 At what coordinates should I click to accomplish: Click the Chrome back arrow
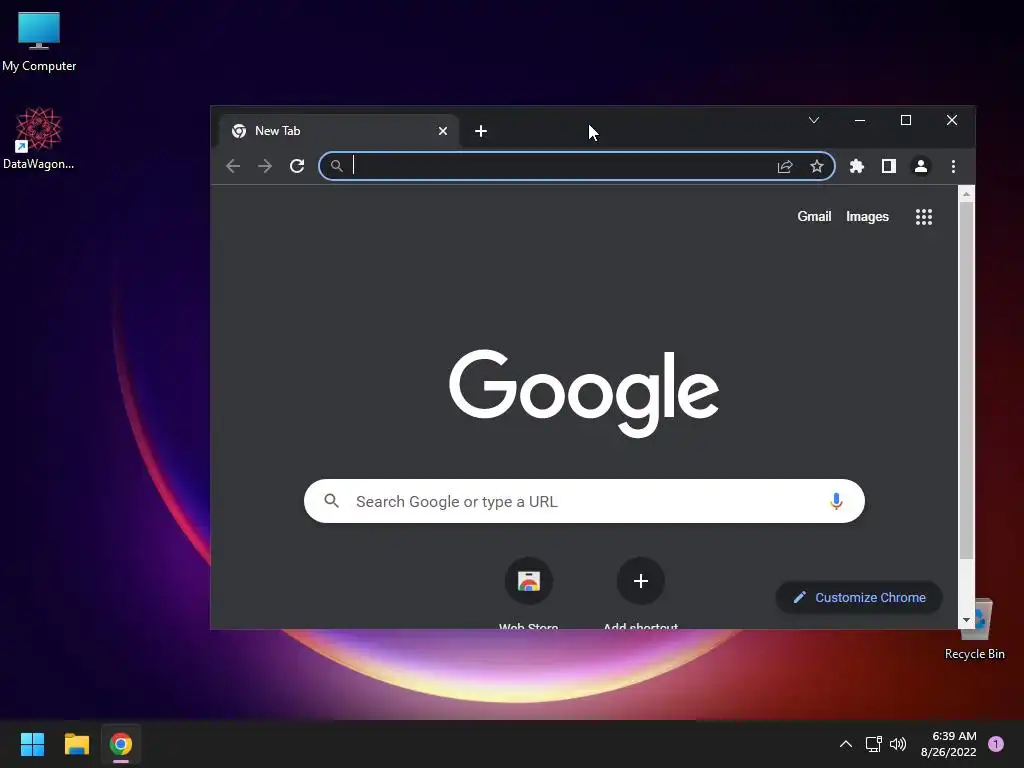point(233,166)
